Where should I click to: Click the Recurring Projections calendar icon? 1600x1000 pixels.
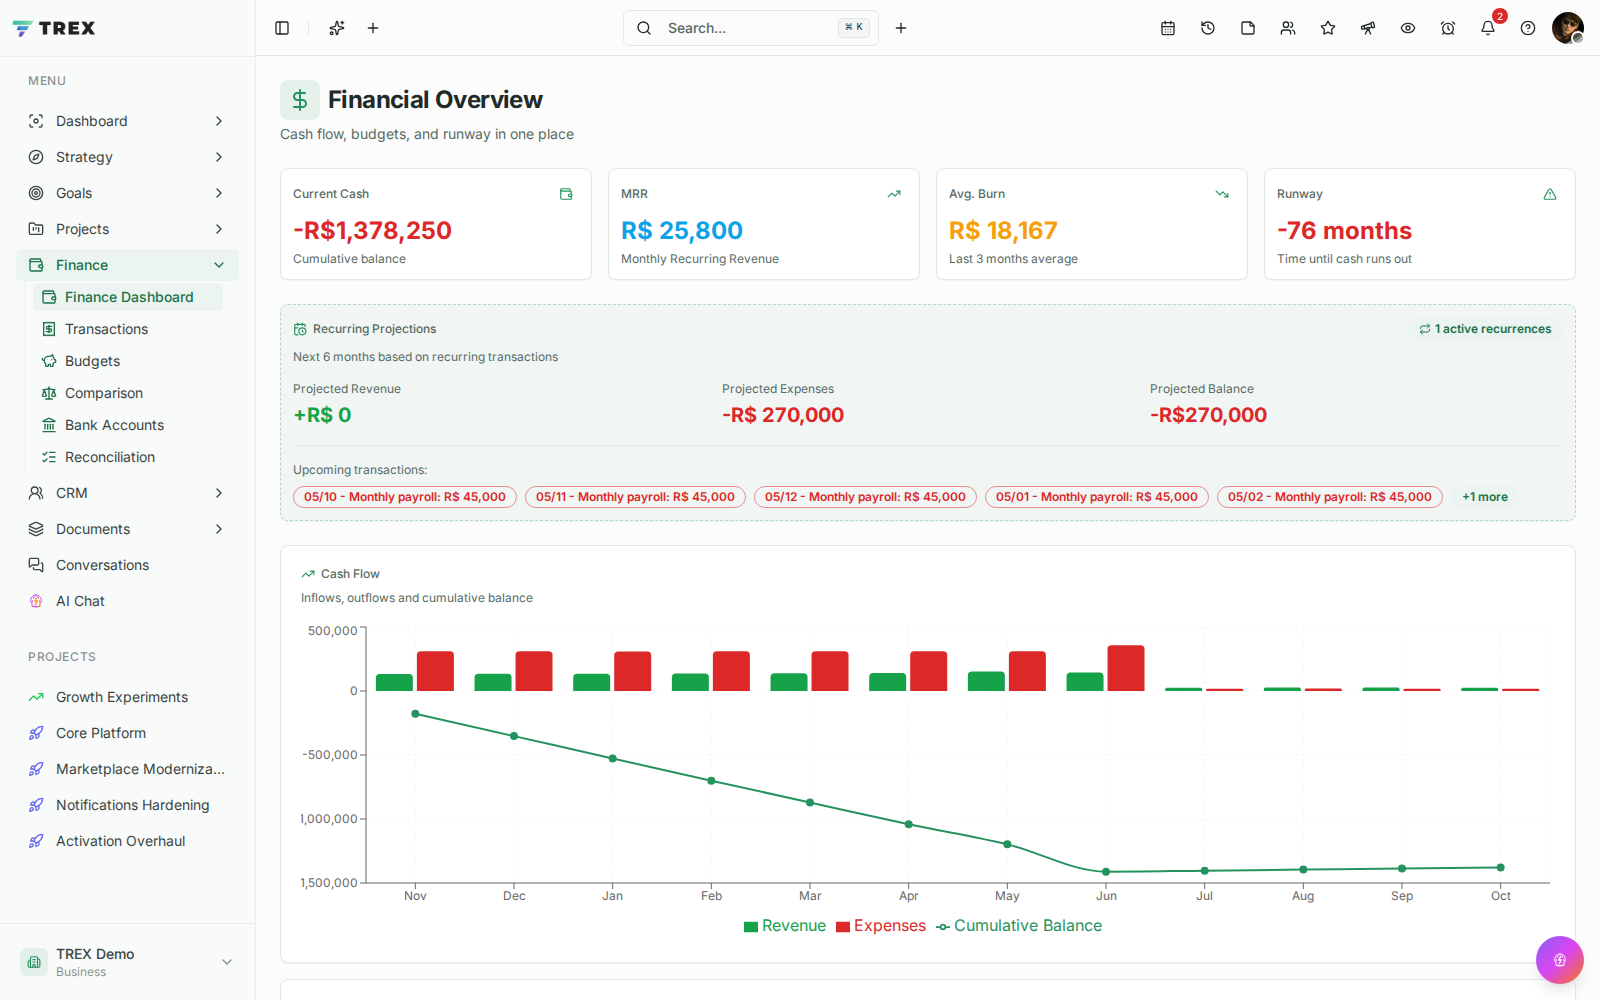pyautogui.click(x=300, y=329)
